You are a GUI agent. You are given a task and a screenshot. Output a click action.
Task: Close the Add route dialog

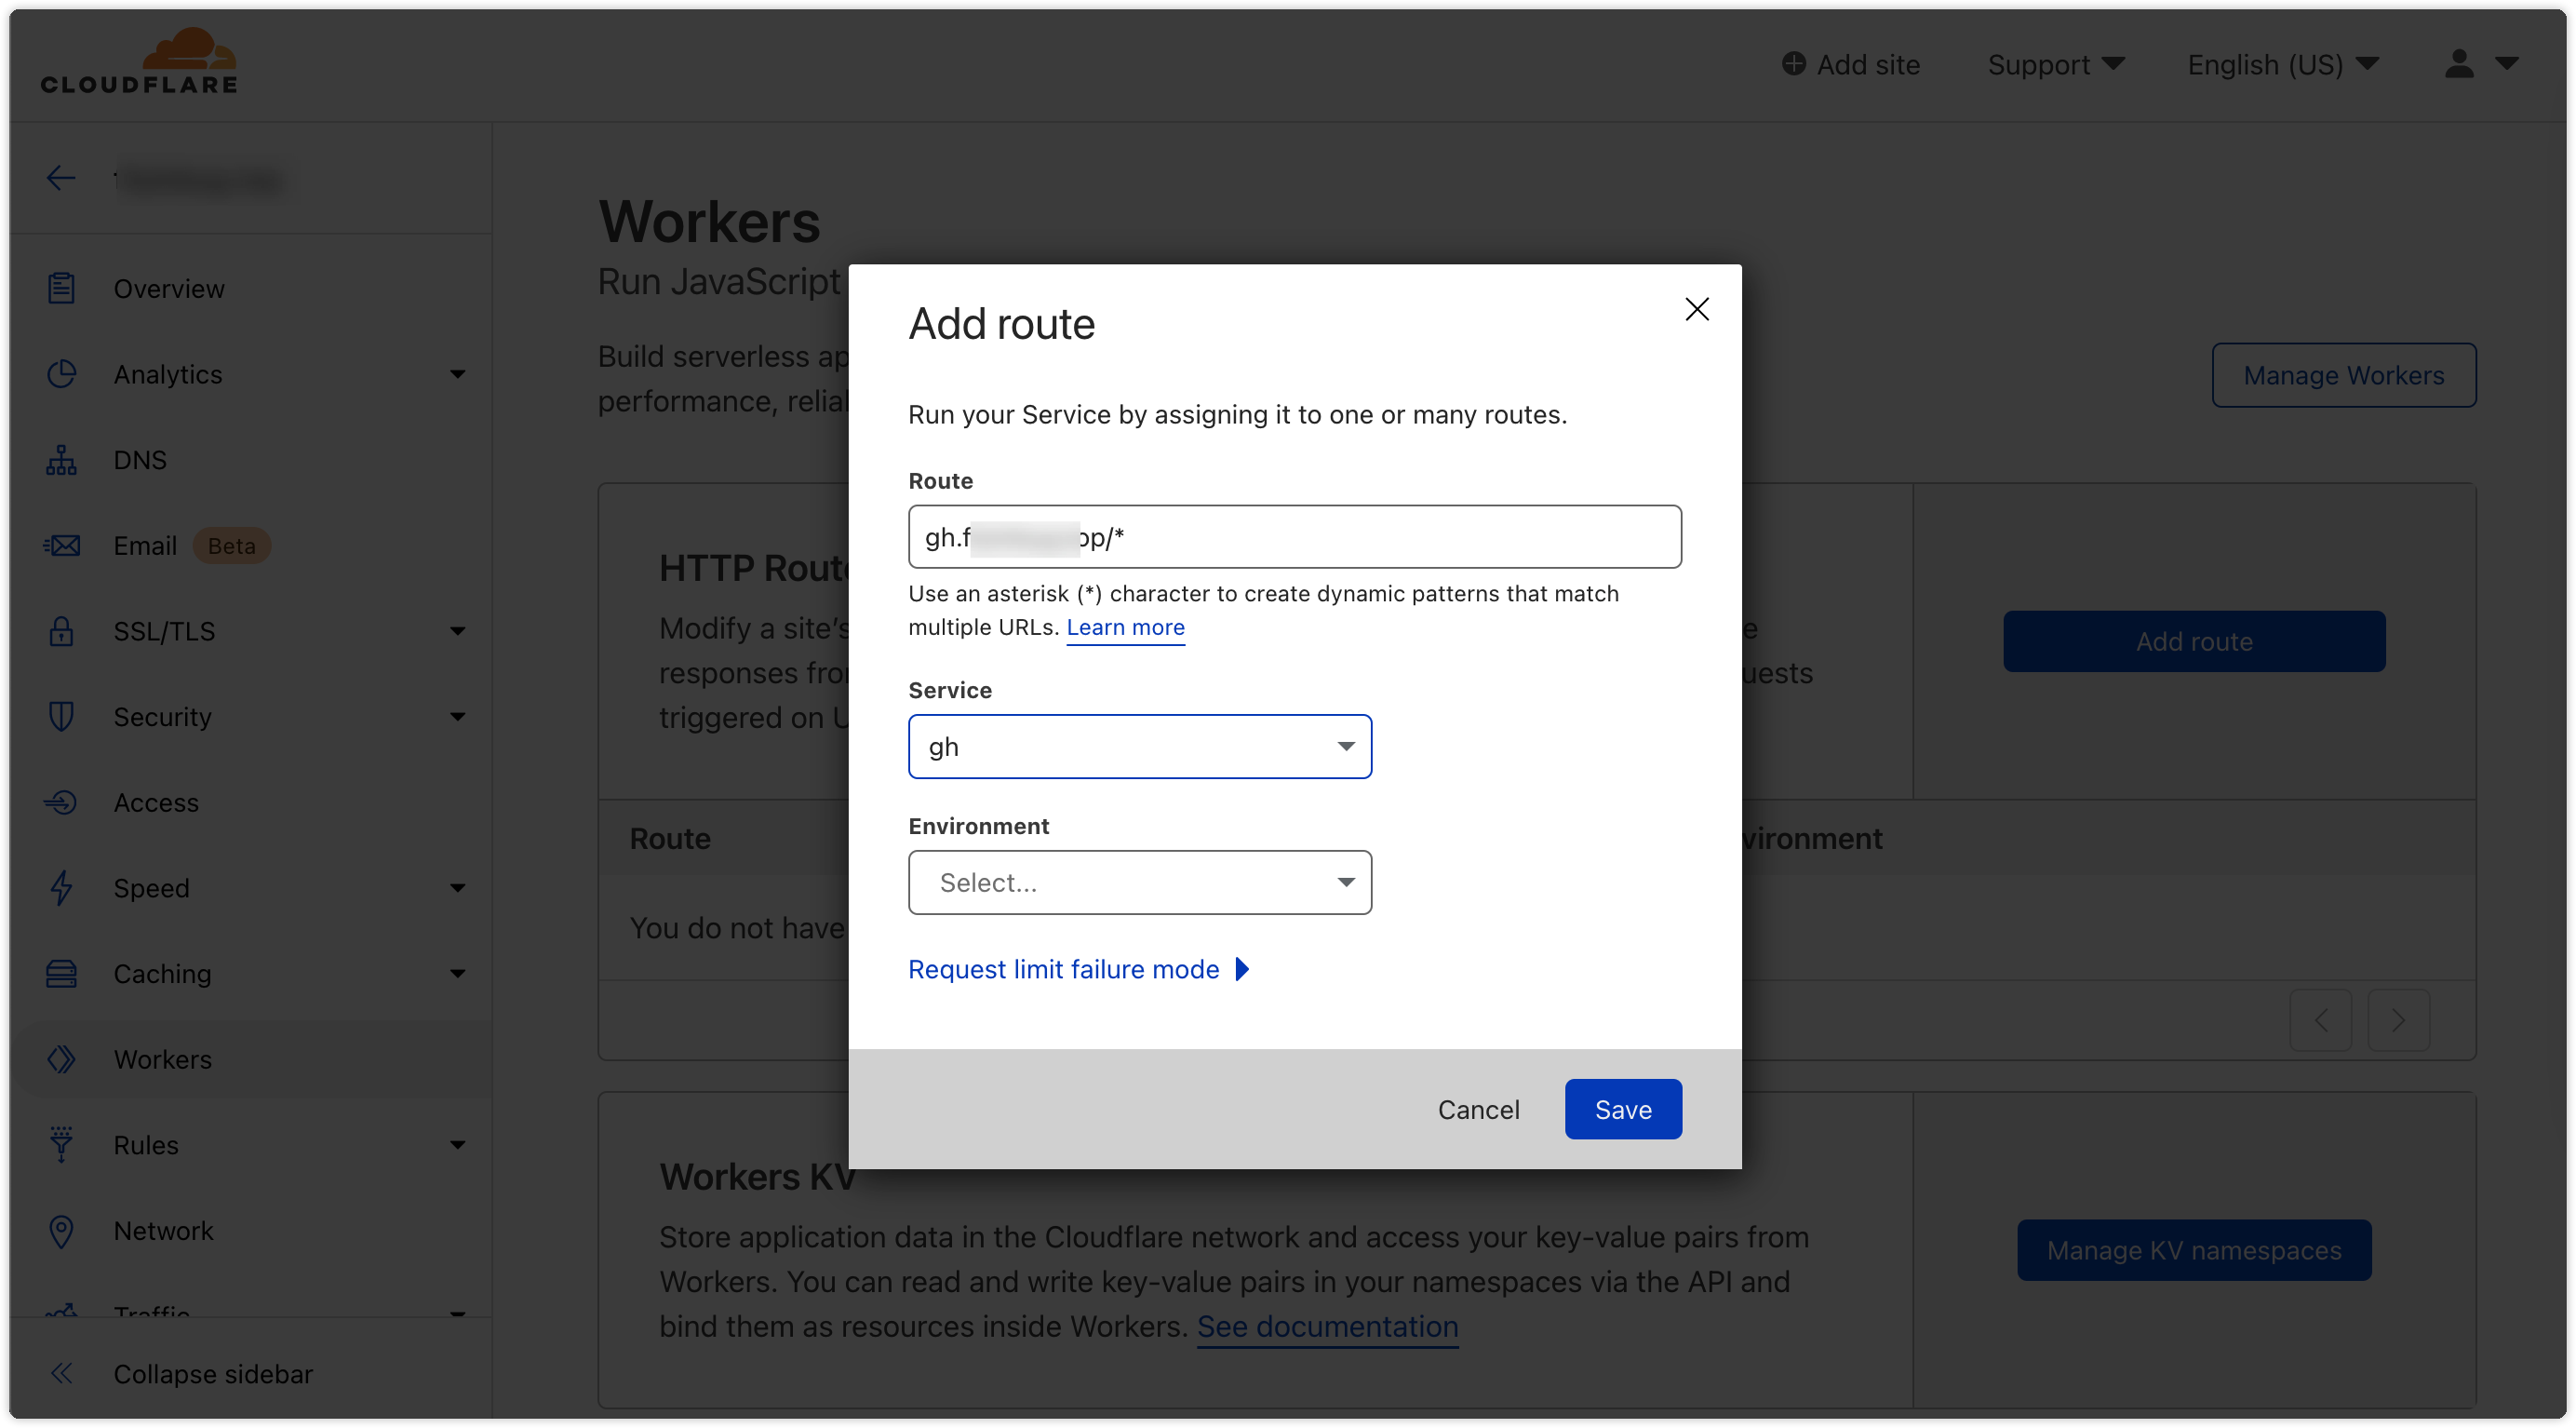point(1696,309)
